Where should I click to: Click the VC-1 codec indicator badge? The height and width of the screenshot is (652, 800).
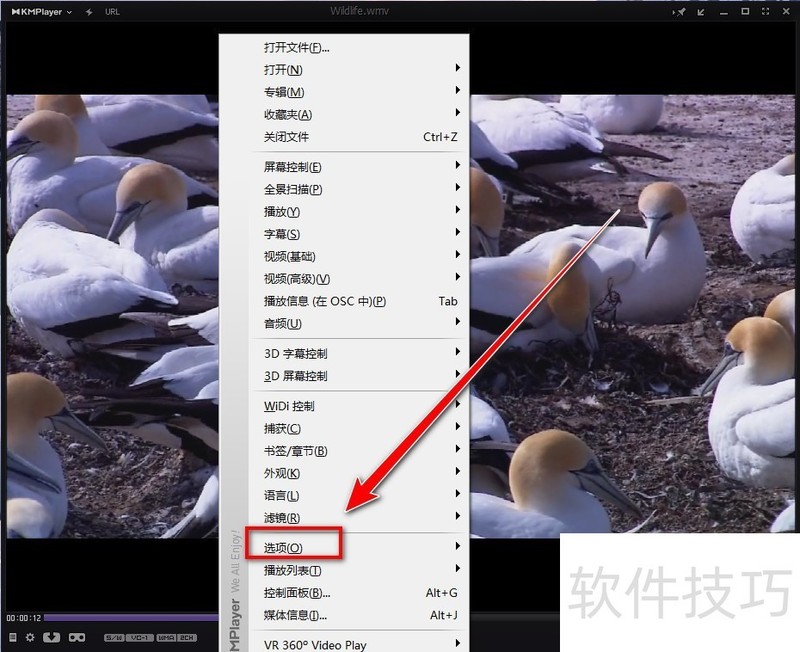point(140,637)
